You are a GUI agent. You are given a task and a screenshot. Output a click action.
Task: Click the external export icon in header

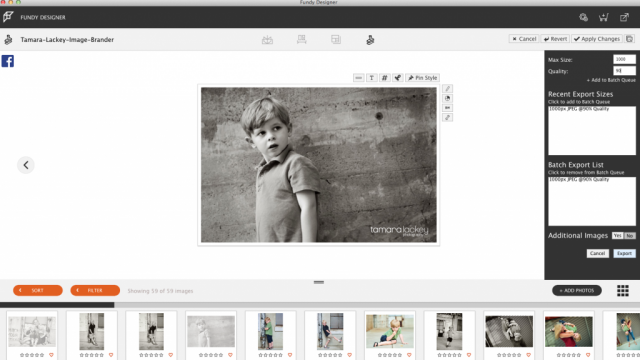click(624, 17)
